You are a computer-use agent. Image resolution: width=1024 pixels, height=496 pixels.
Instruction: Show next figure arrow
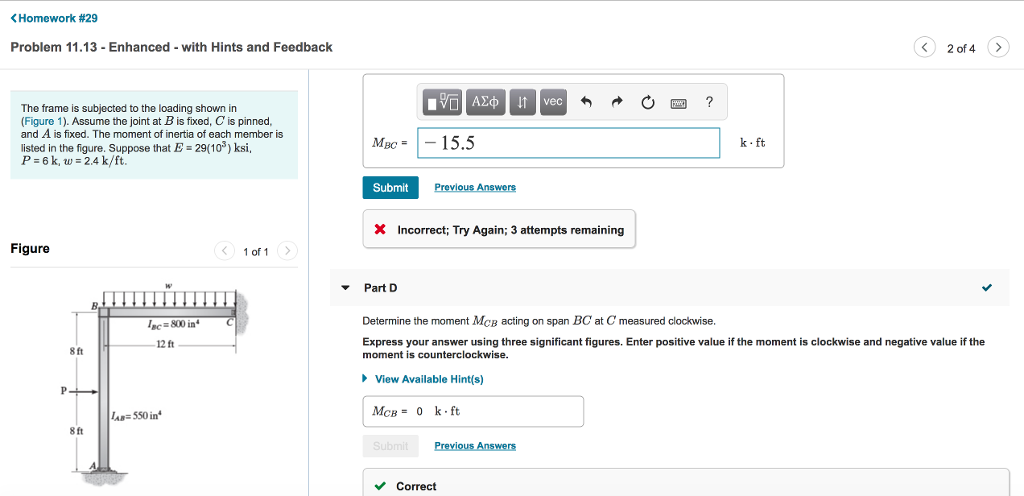(287, 251)
